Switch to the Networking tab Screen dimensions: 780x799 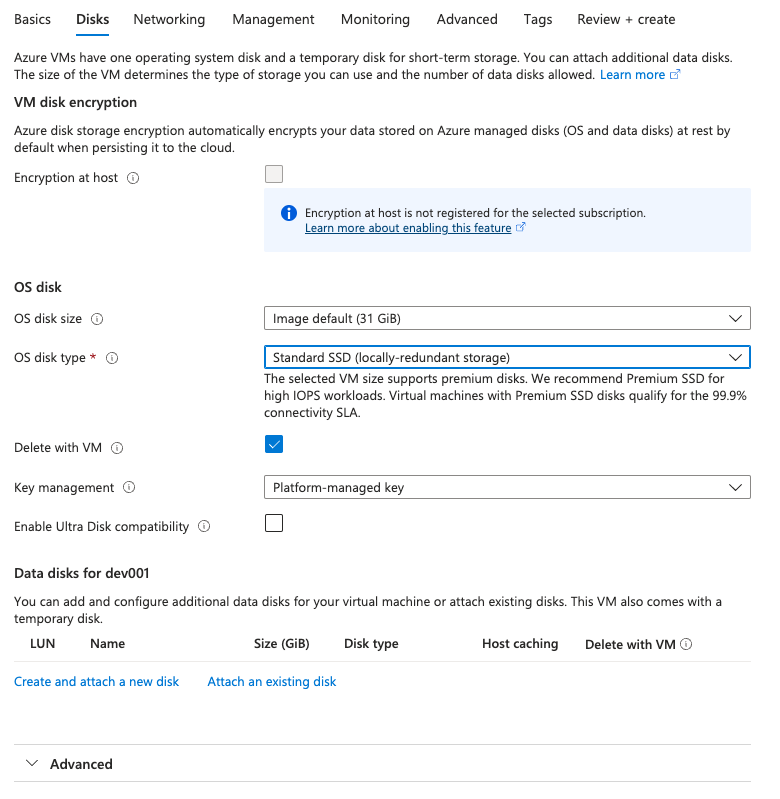(169, 19)
